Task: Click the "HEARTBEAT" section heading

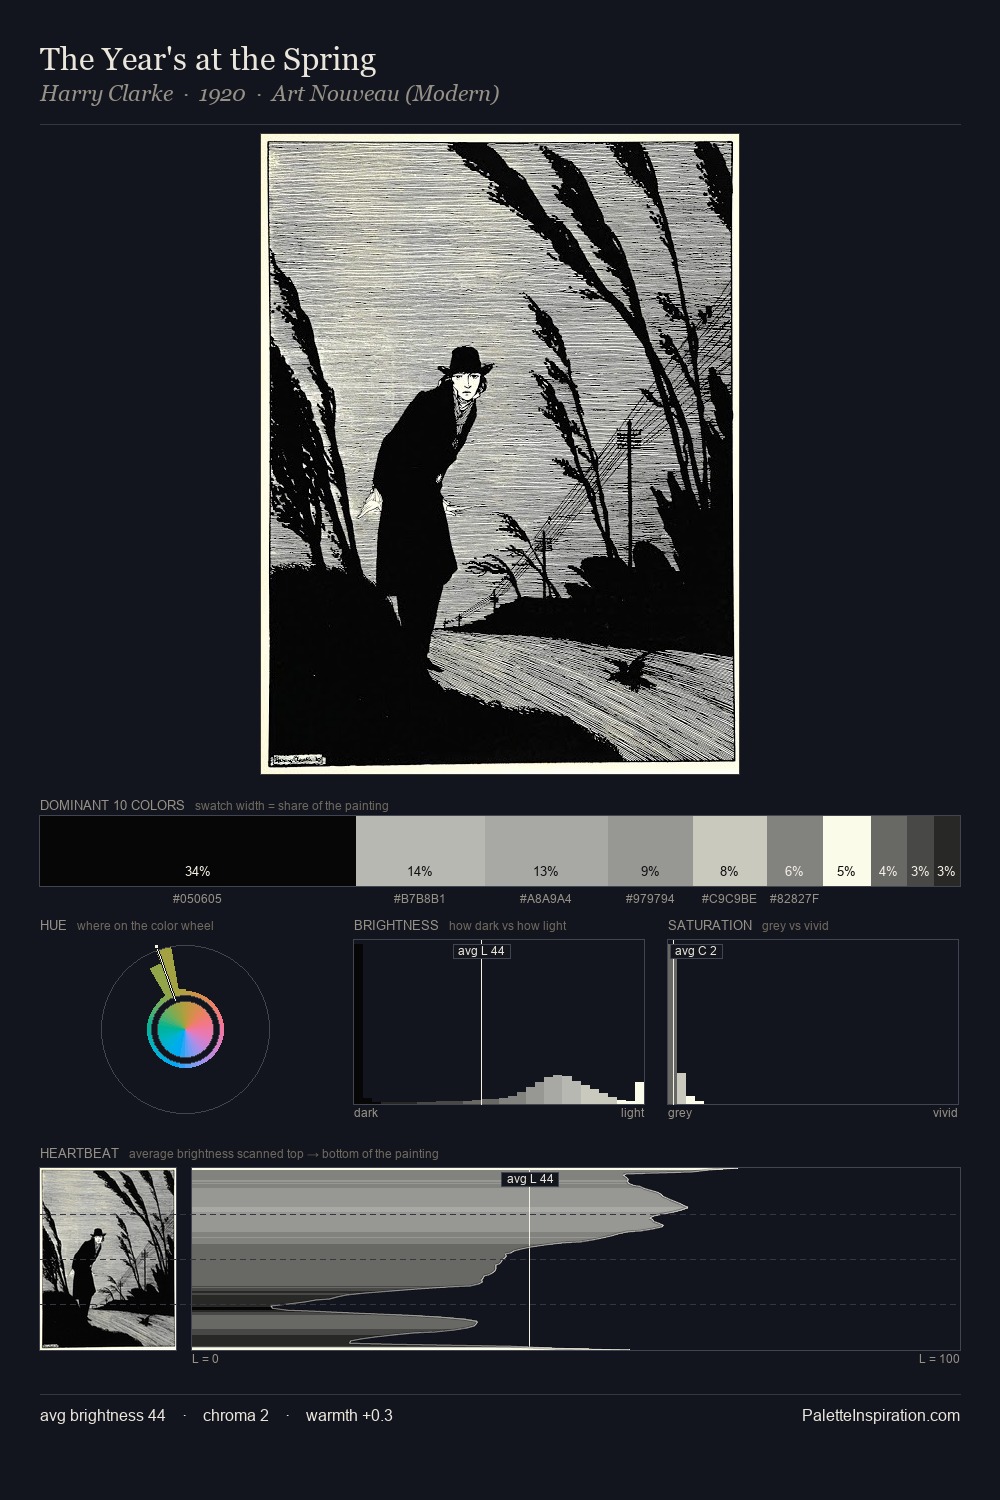Action: [x=79, y=1153]
